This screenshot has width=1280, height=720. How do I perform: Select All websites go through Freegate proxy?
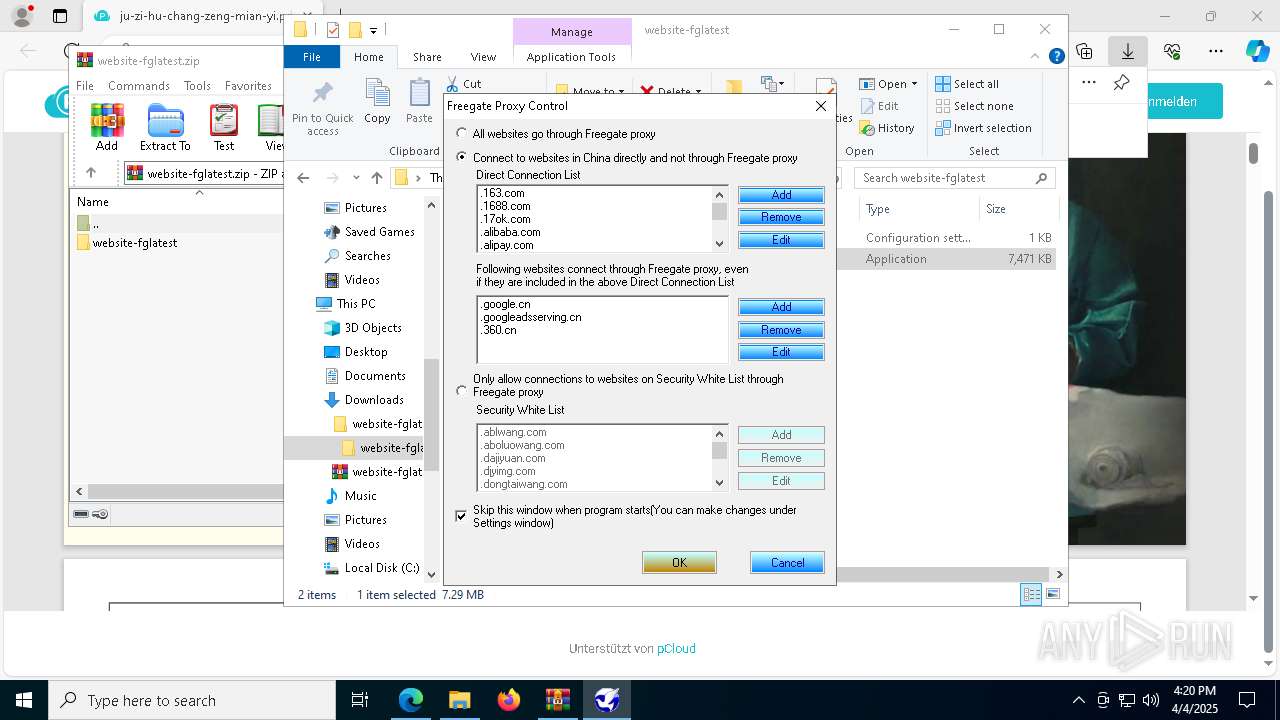[461, 133]
